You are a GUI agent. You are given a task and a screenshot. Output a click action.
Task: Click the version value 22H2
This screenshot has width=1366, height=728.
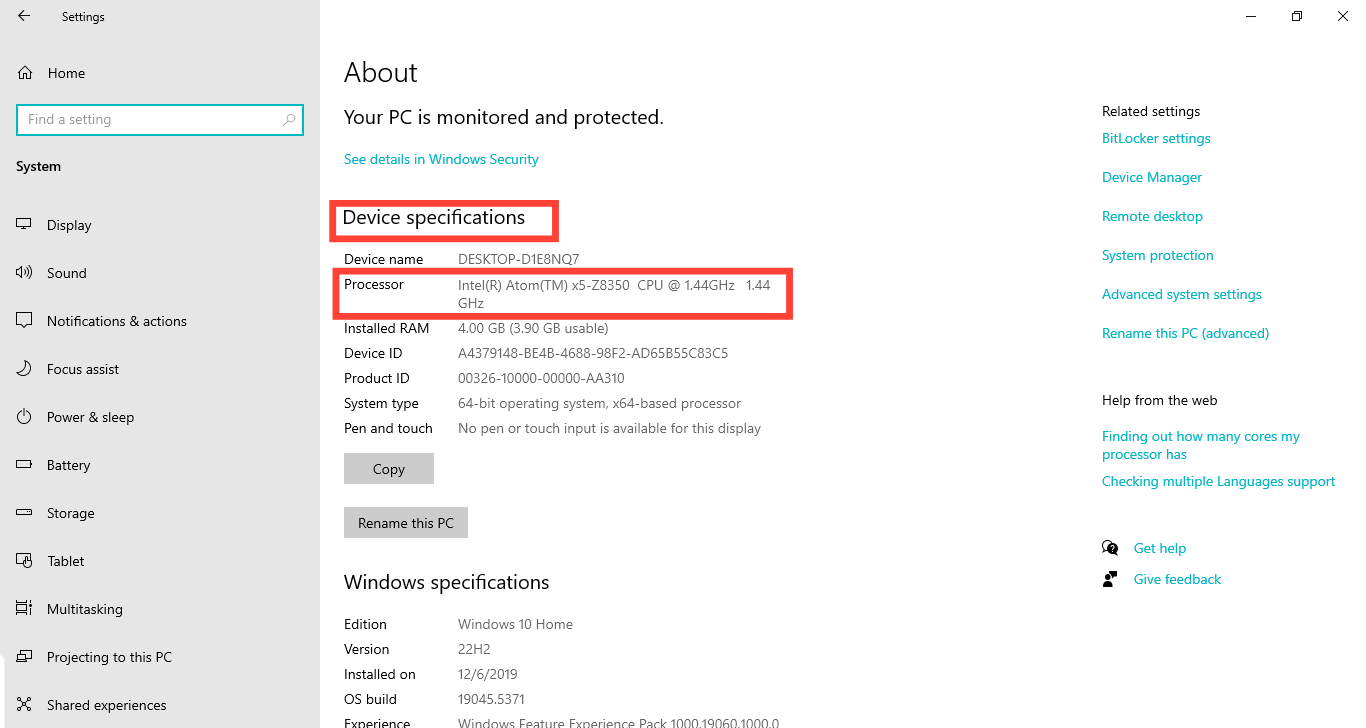[473, 649]
